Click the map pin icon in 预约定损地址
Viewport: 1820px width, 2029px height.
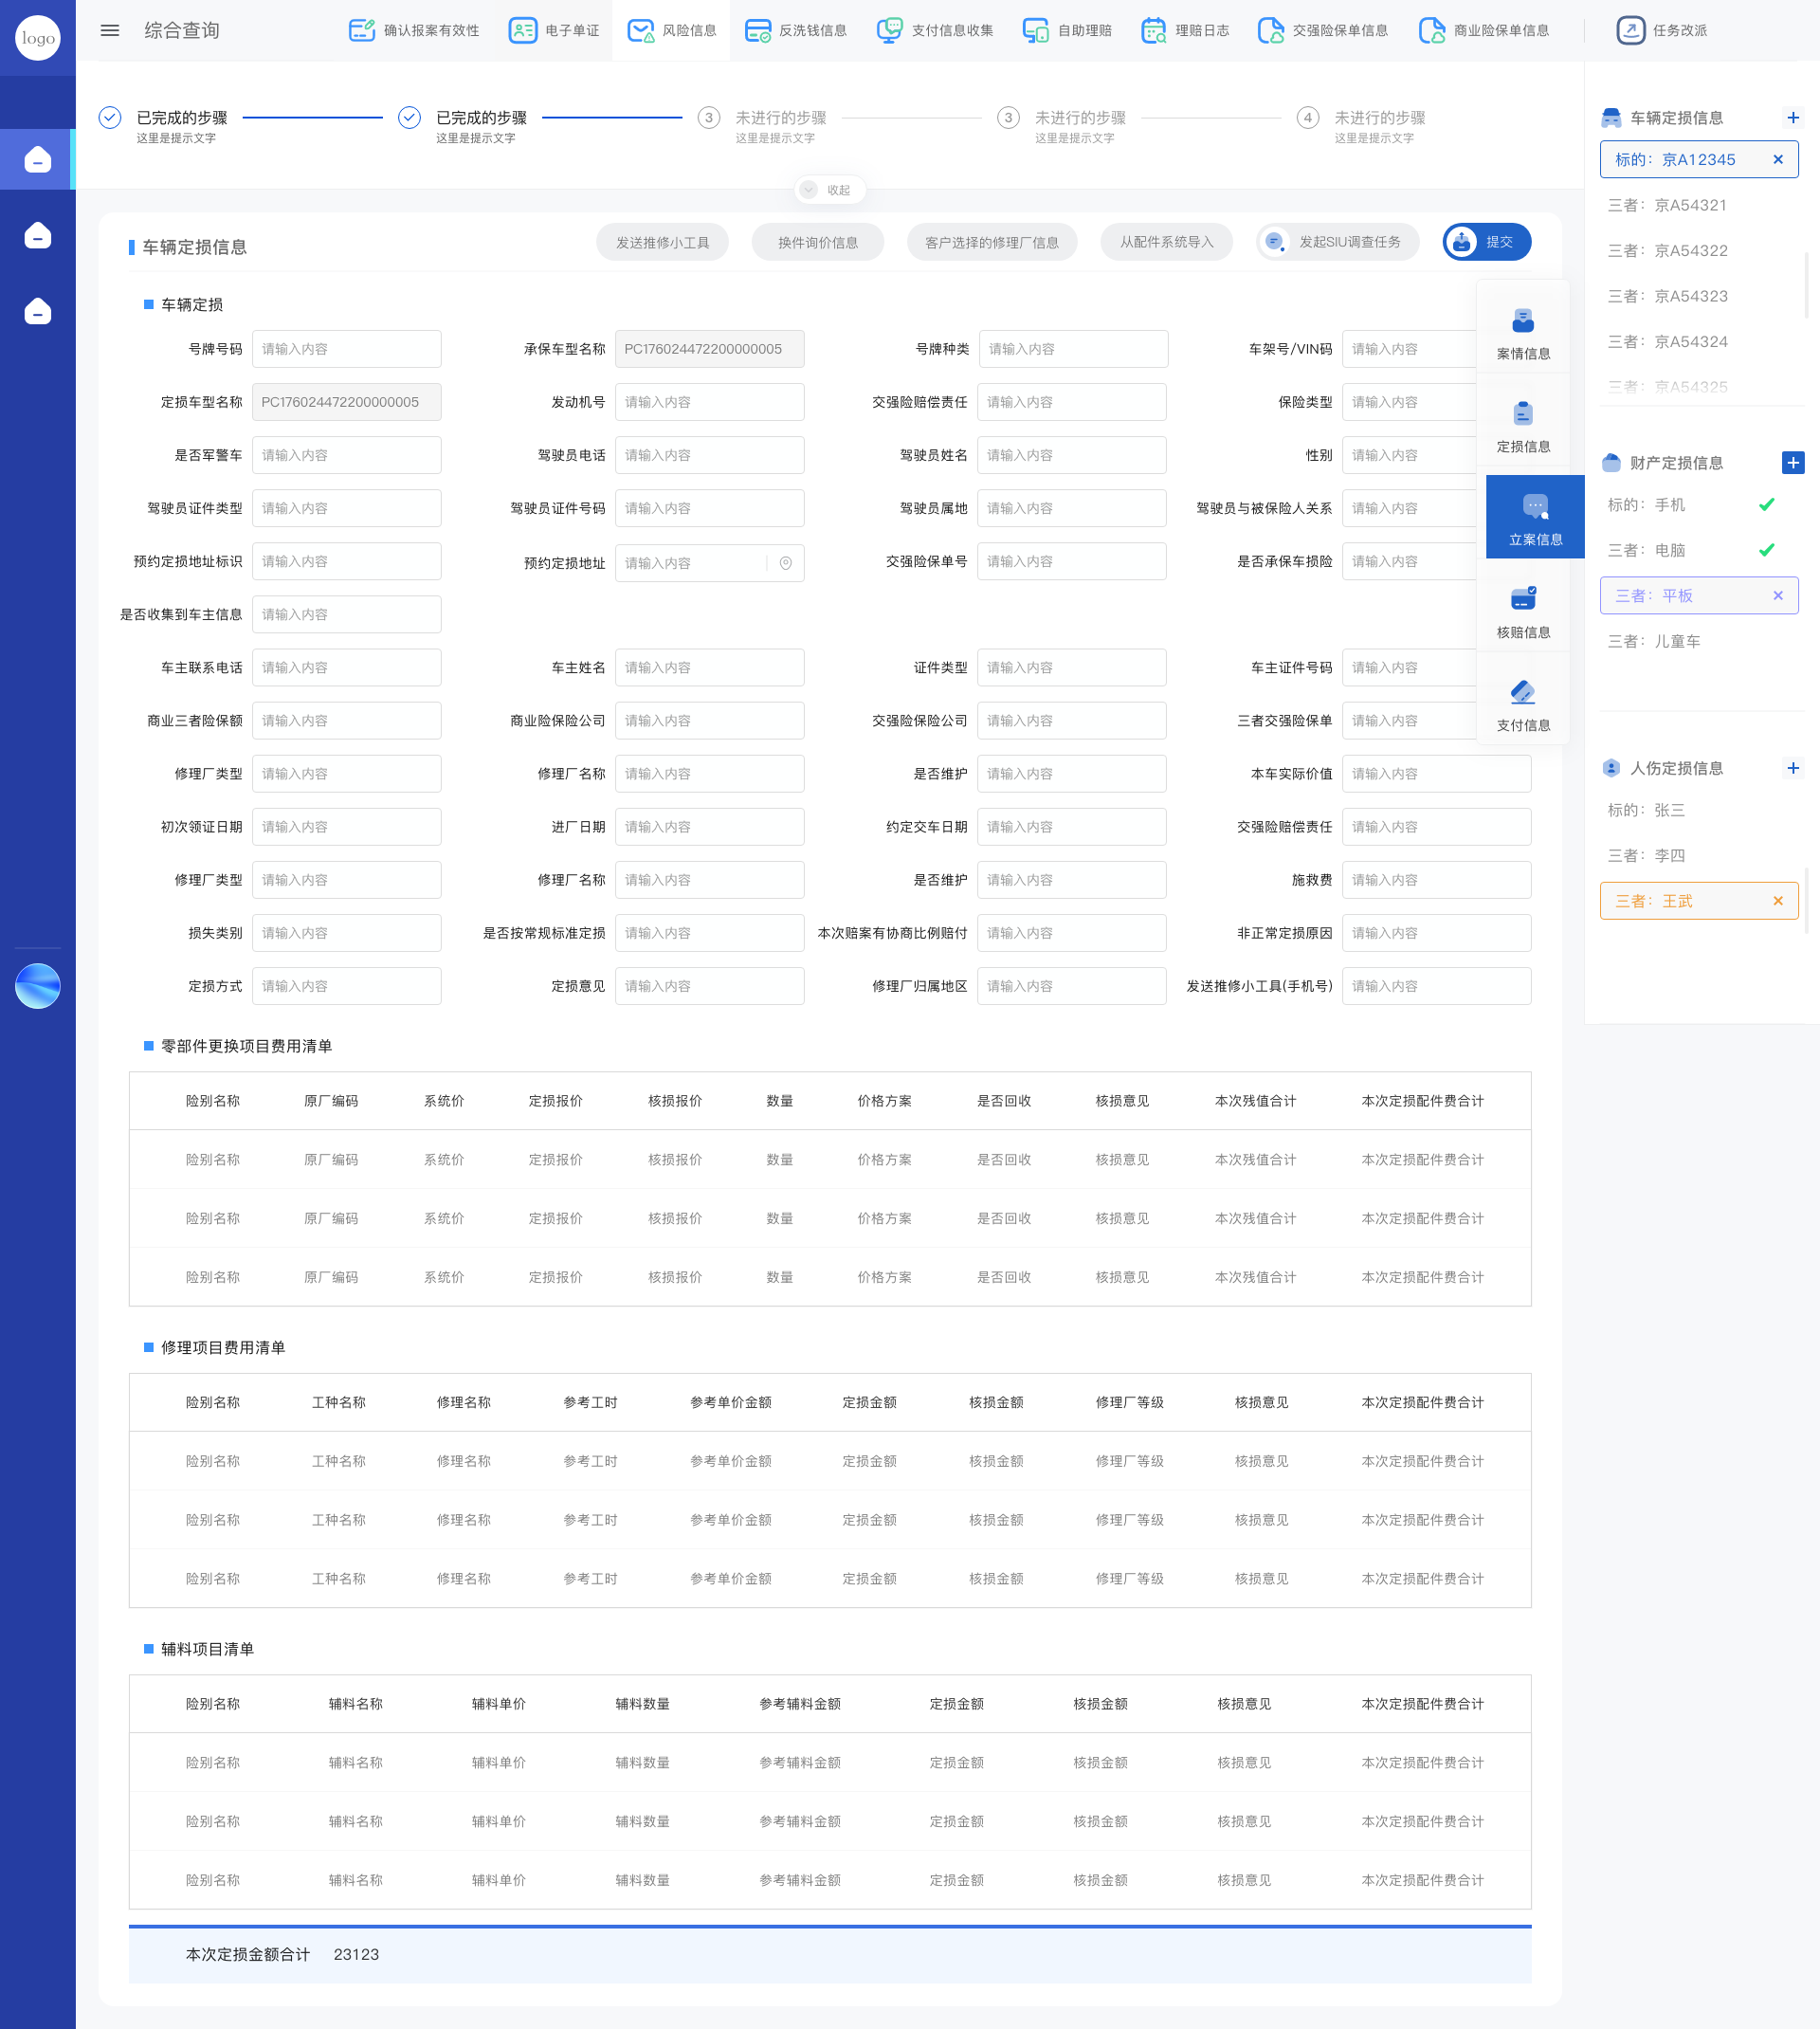pyautogui.click(x=785, y=563)
